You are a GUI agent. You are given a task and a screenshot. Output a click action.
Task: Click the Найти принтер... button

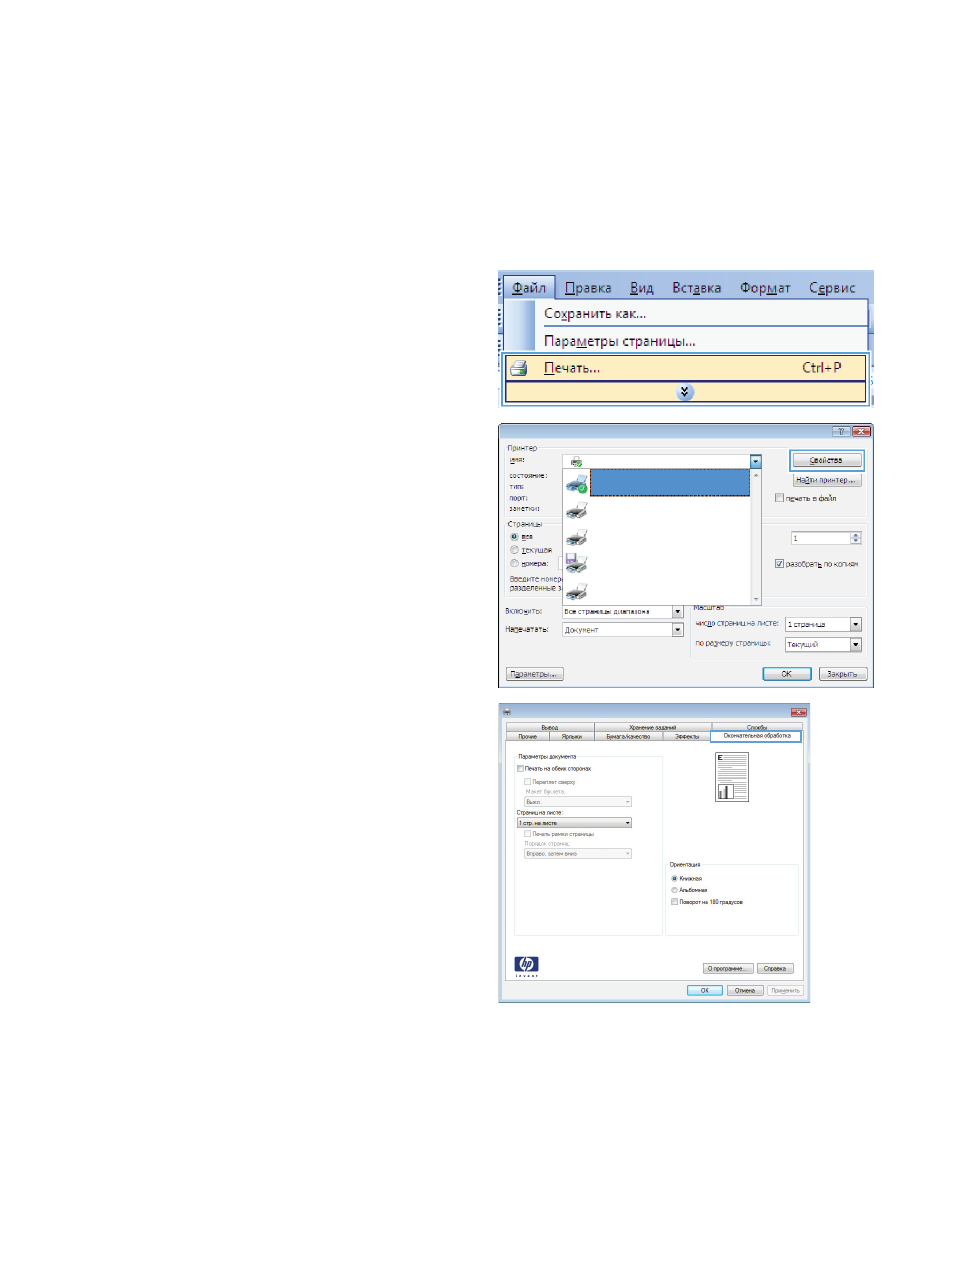[x=827, y=480]
